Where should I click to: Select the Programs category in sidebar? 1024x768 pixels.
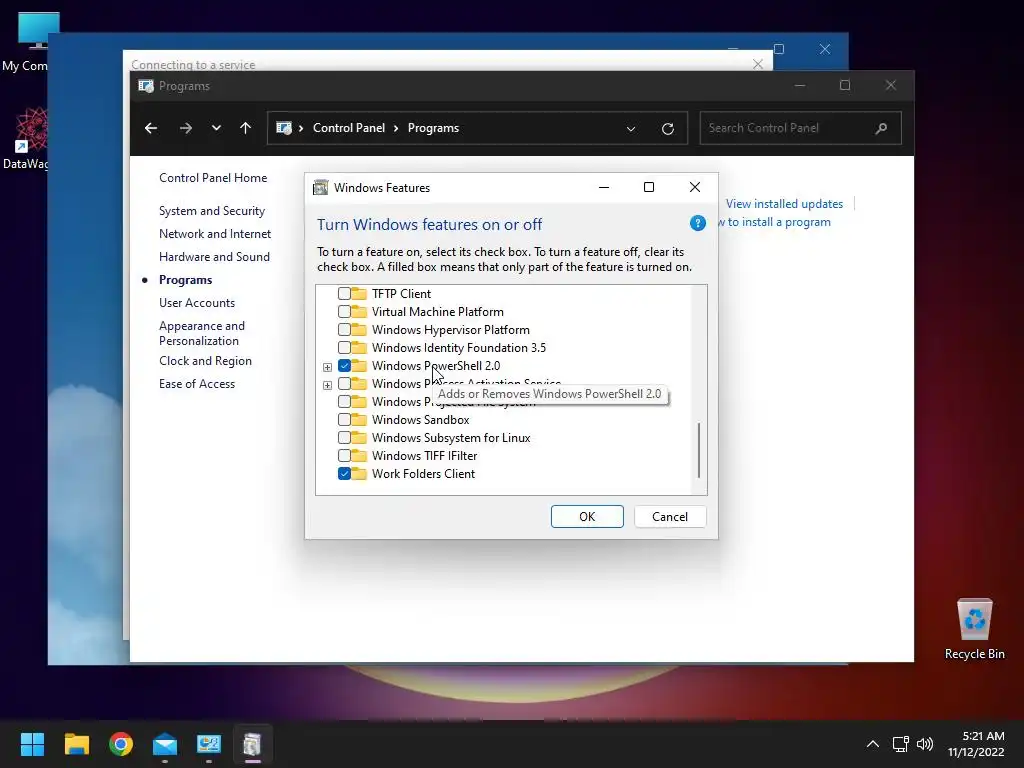coord(185,280)
